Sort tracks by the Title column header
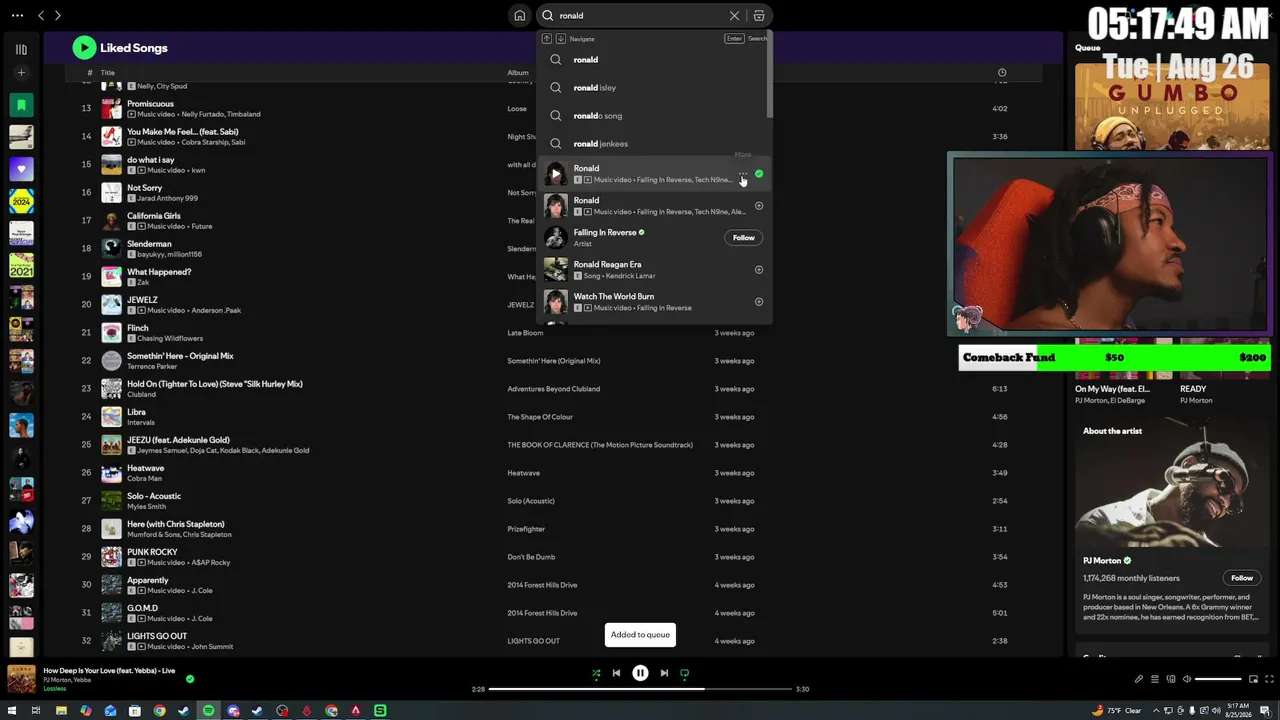The image size is (1280, 720). tap(108, 73)
